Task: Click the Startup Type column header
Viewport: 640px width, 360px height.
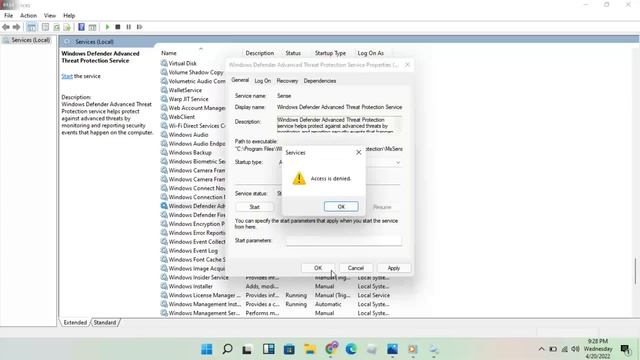Action: (x=330, y=53)
